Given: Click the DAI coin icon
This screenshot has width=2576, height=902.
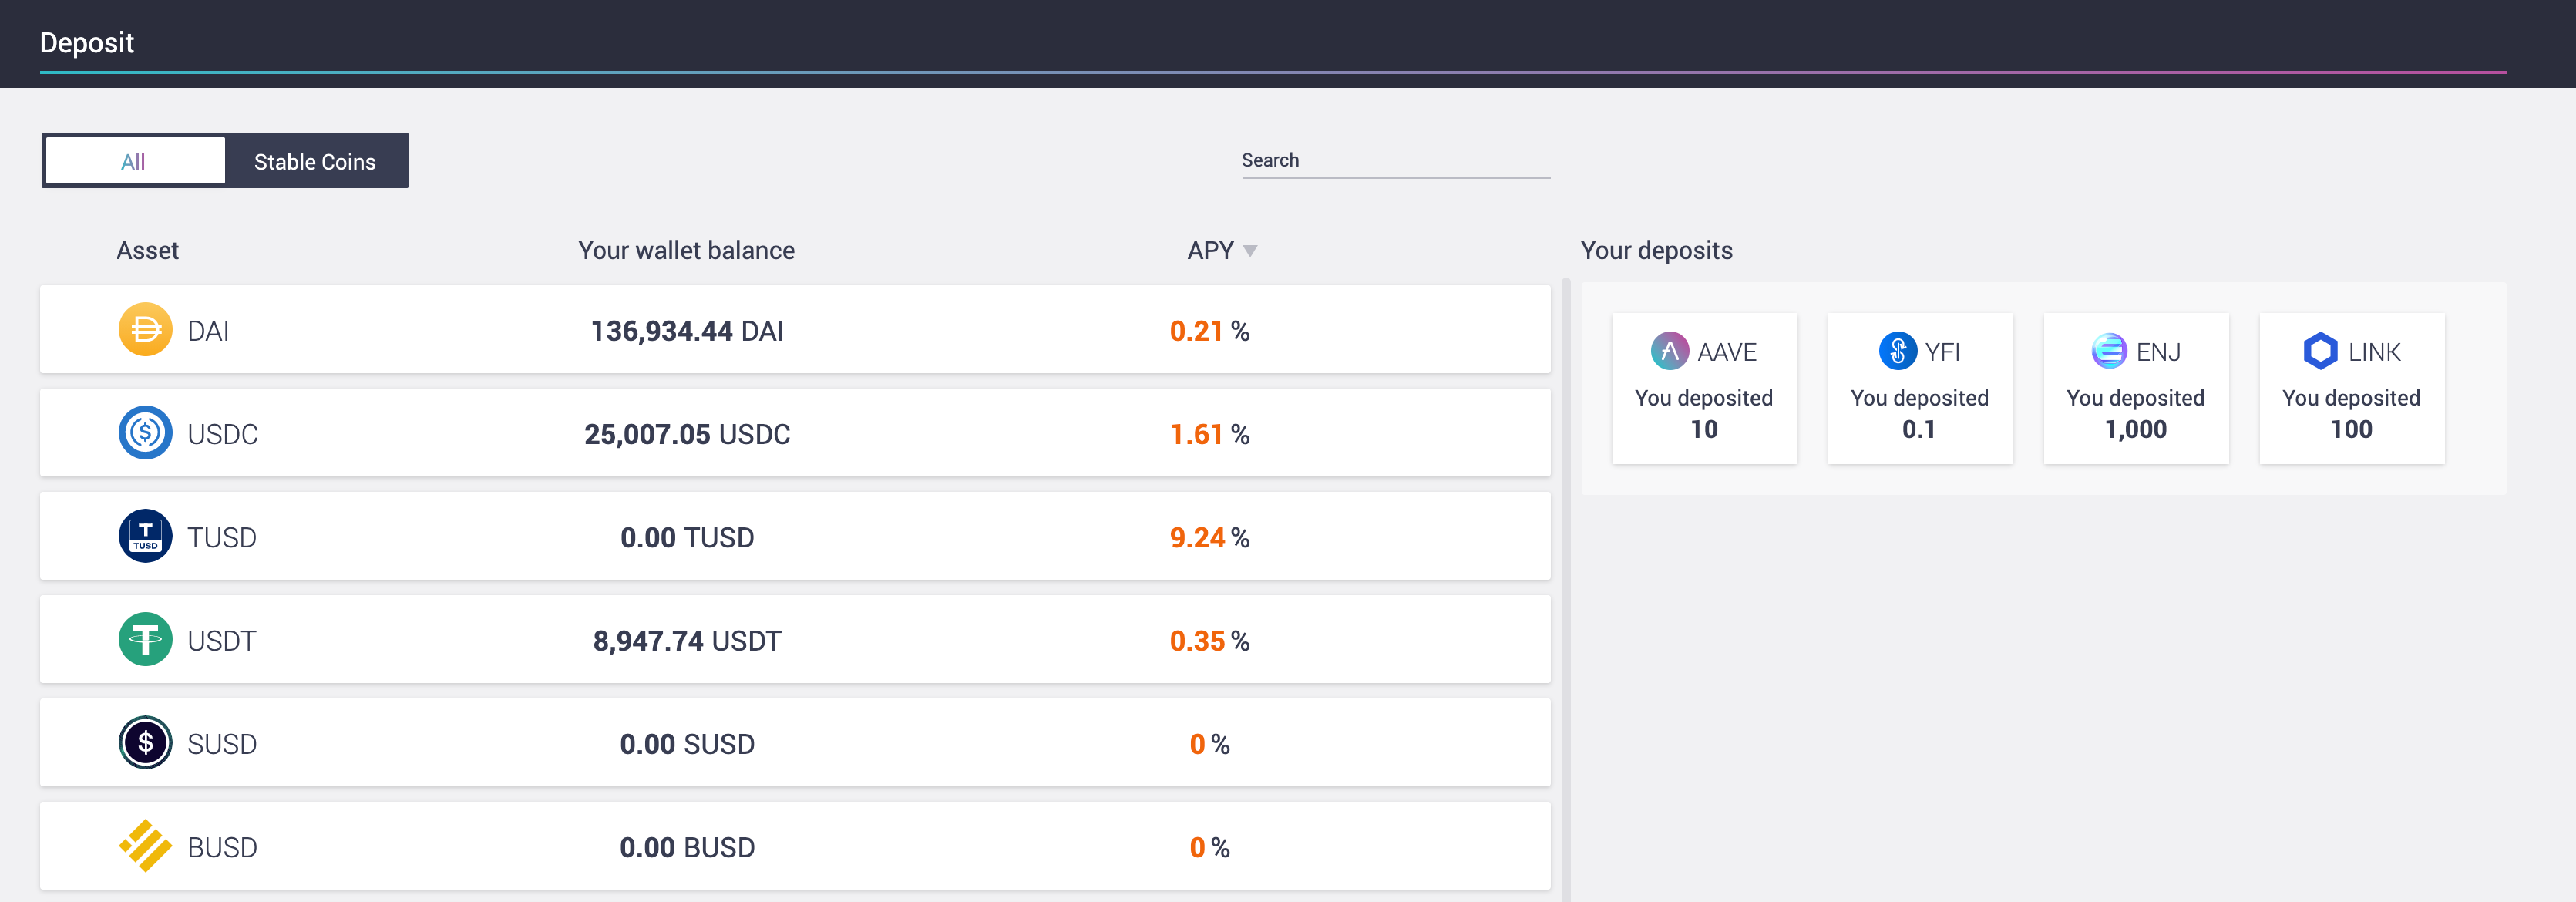Looking at the screenshot, I should (145, 330).
